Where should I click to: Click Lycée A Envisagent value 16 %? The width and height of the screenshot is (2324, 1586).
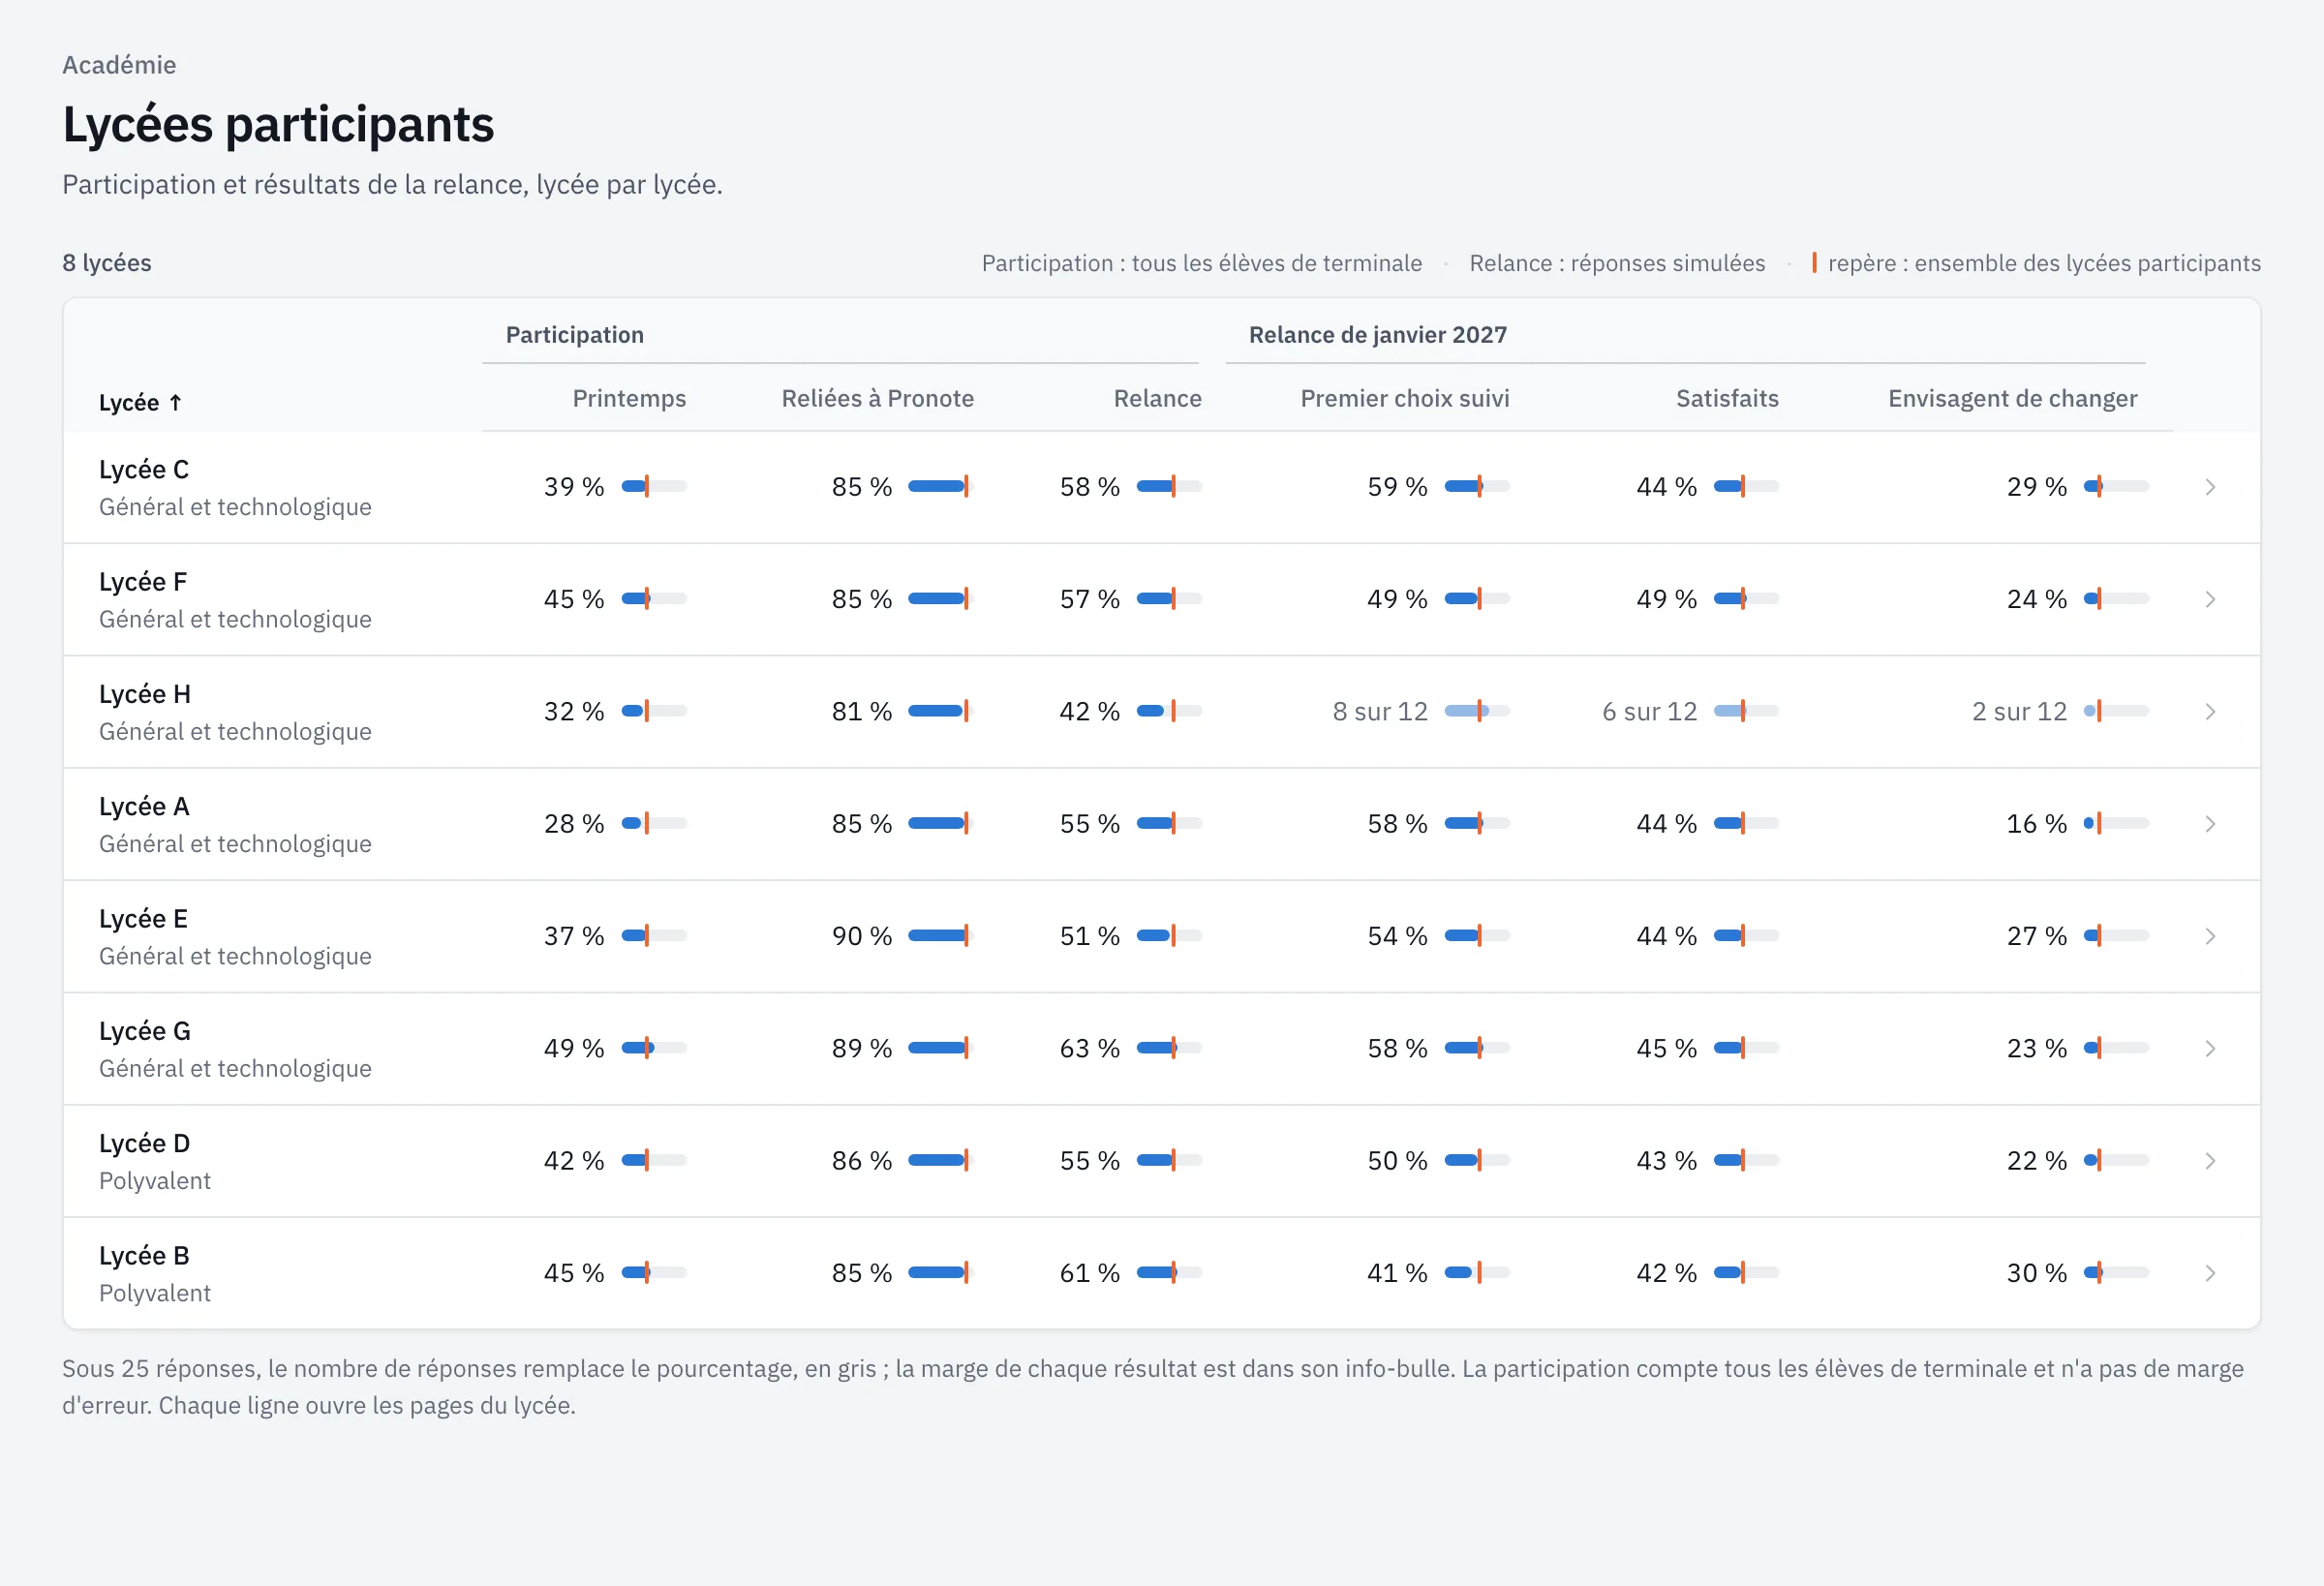2036,824
